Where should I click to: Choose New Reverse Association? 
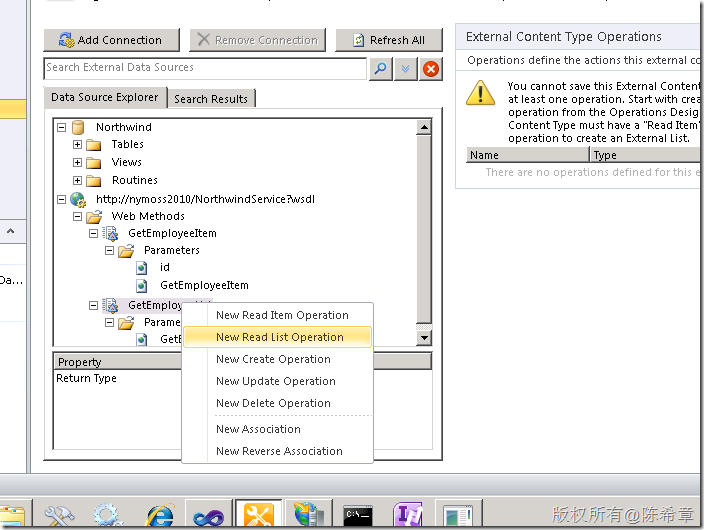(x=279, y=451)
